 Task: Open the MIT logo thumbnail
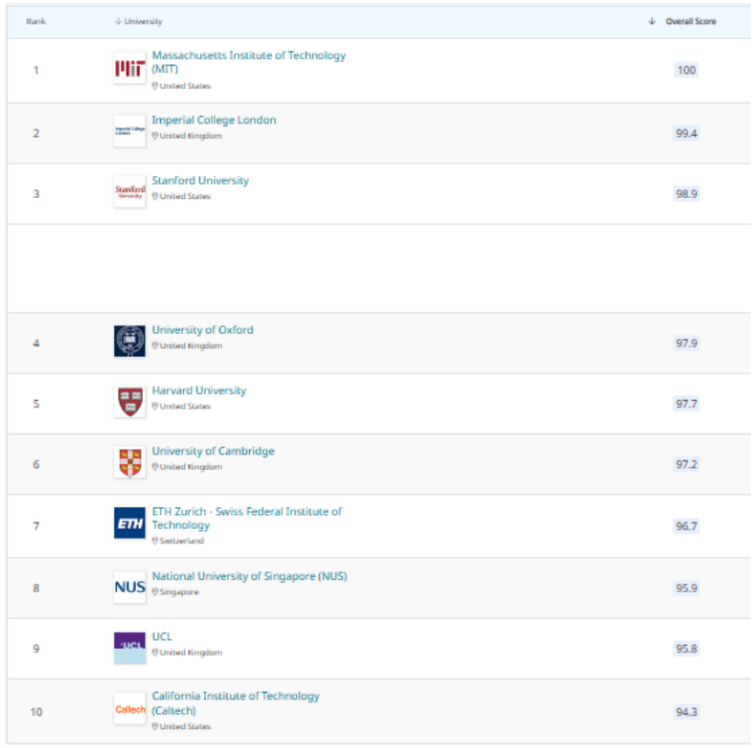pos(130,68)
